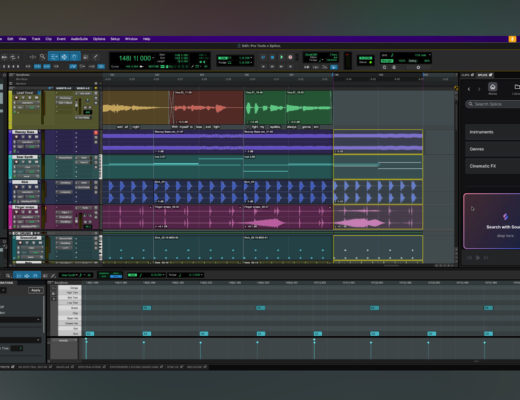Screen dimensions: 520x400
Task: Switch to the CLIPS tab
Action: 467,75
